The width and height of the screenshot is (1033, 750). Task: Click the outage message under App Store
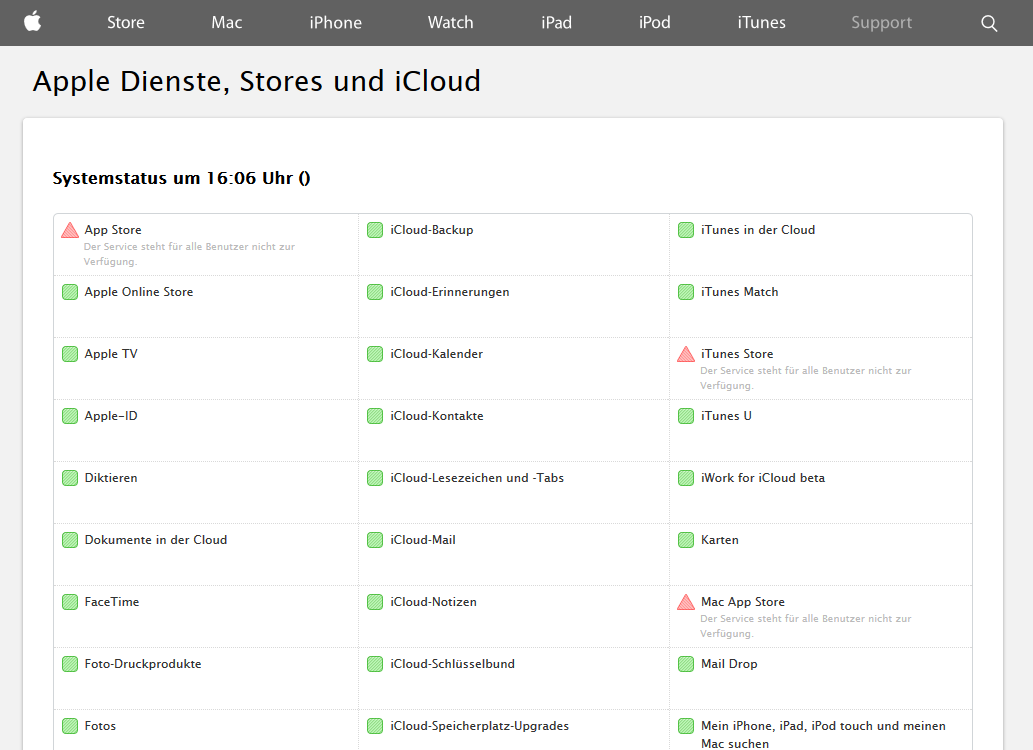click(x=189, y=254)
